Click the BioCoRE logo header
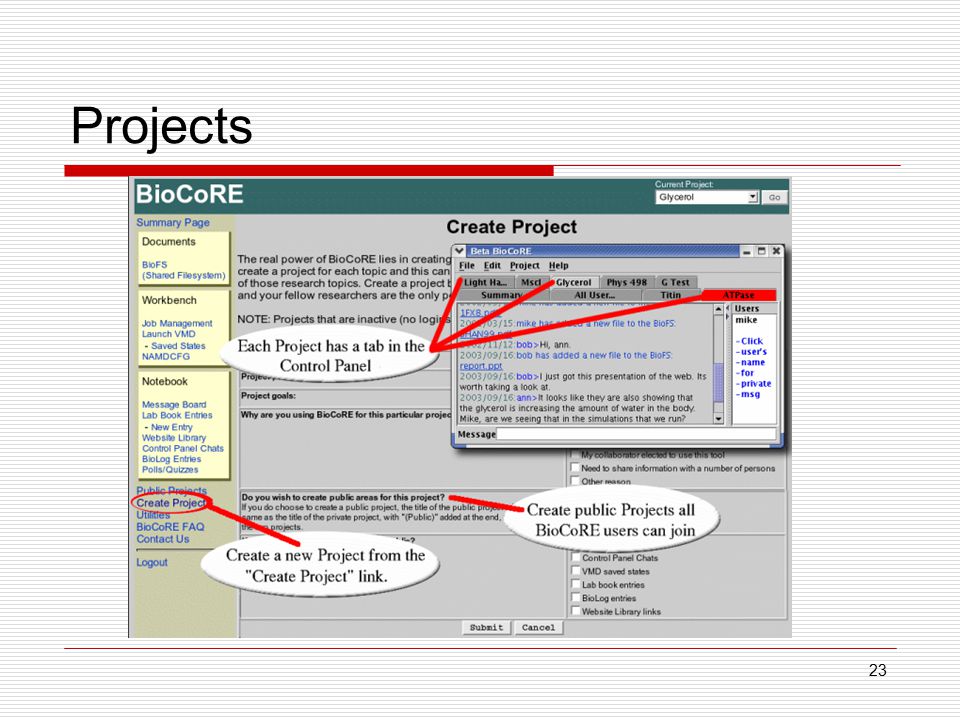Screen dimensions: 960x720 click(x=189, y=194)
